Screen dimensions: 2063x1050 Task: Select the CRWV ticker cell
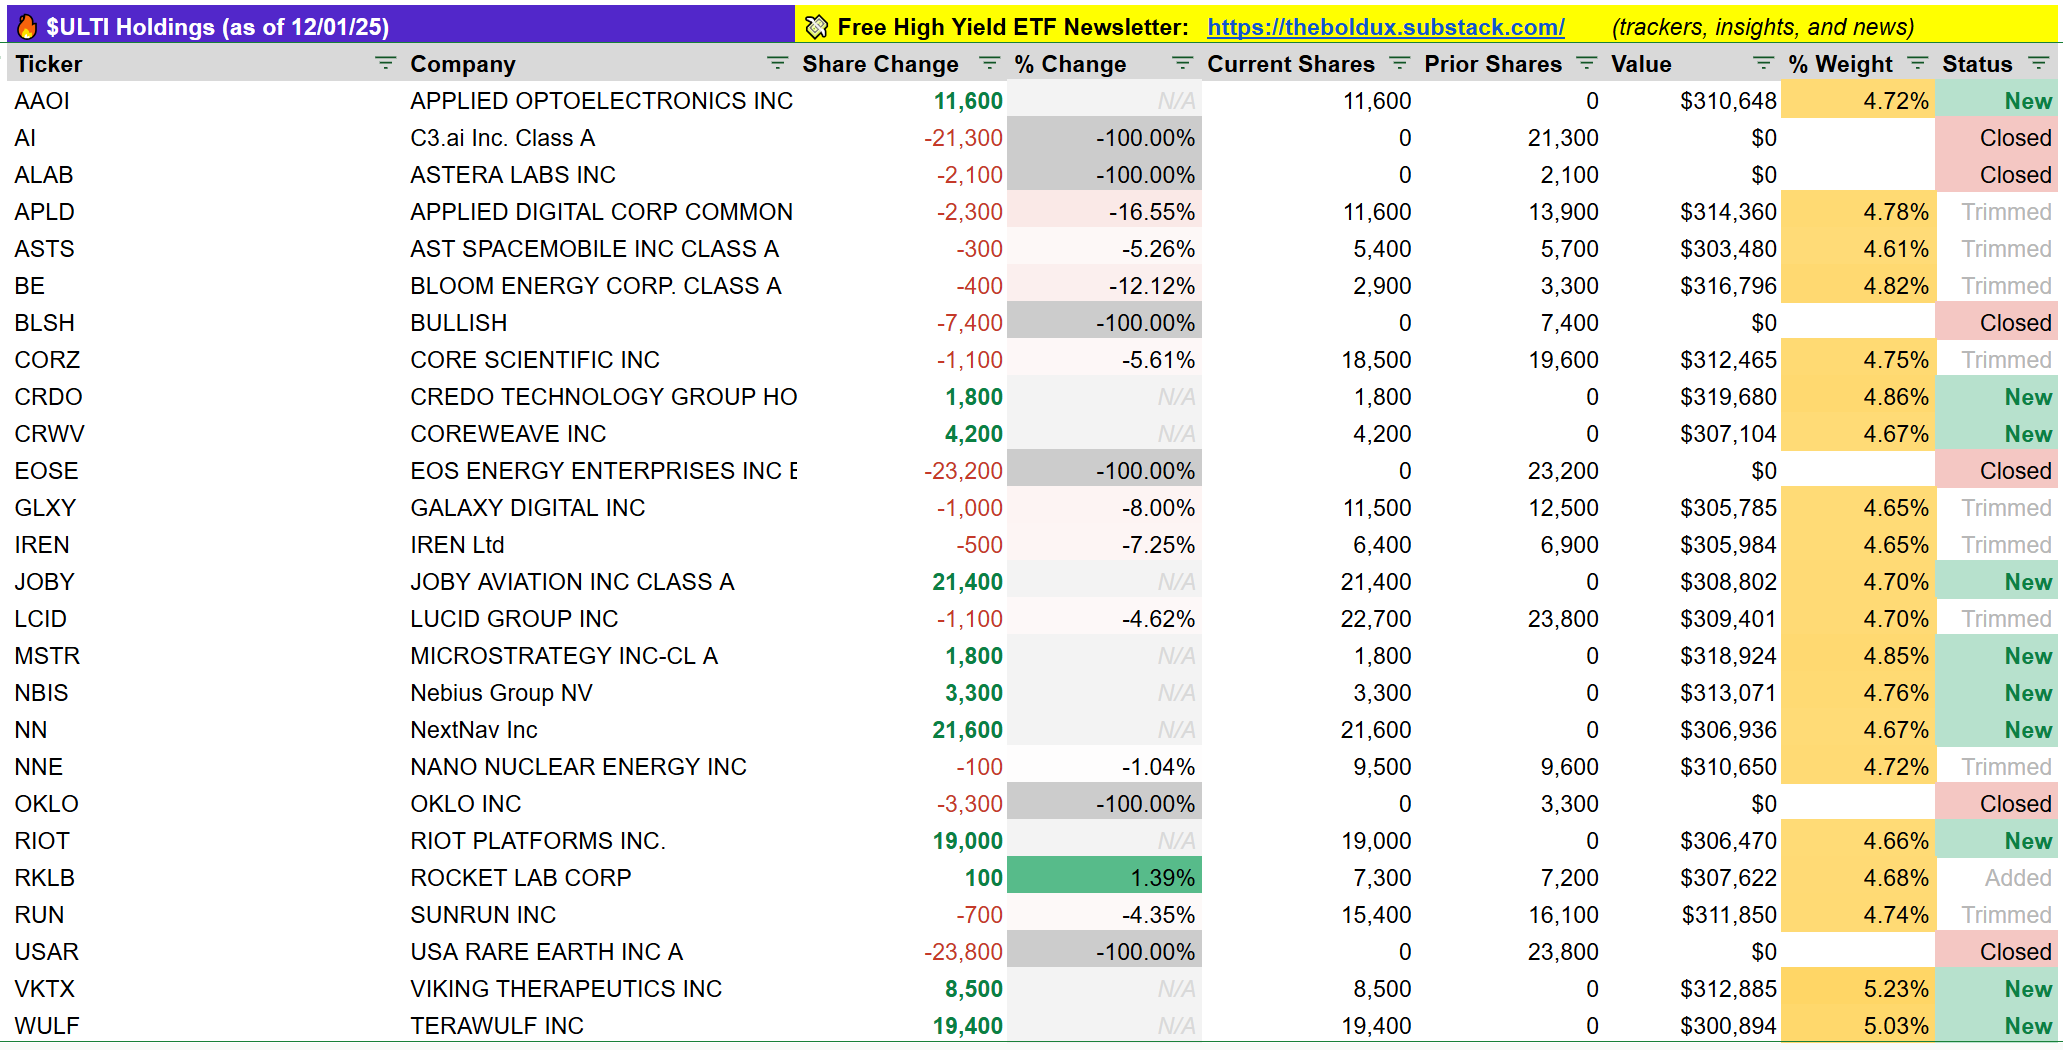click(204, 434)
